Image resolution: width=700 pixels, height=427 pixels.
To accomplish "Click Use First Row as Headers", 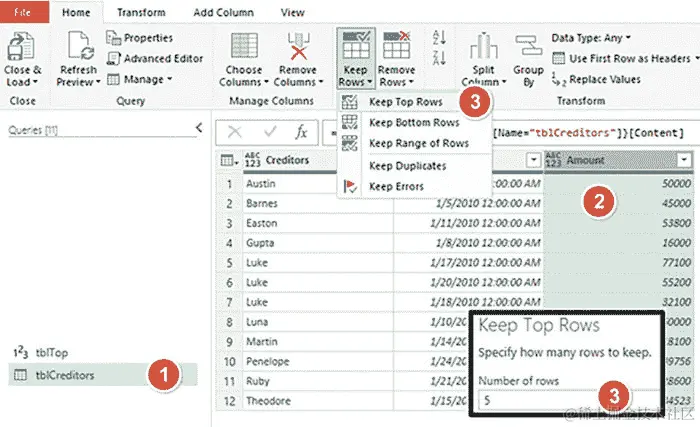I will pos(621,59).
